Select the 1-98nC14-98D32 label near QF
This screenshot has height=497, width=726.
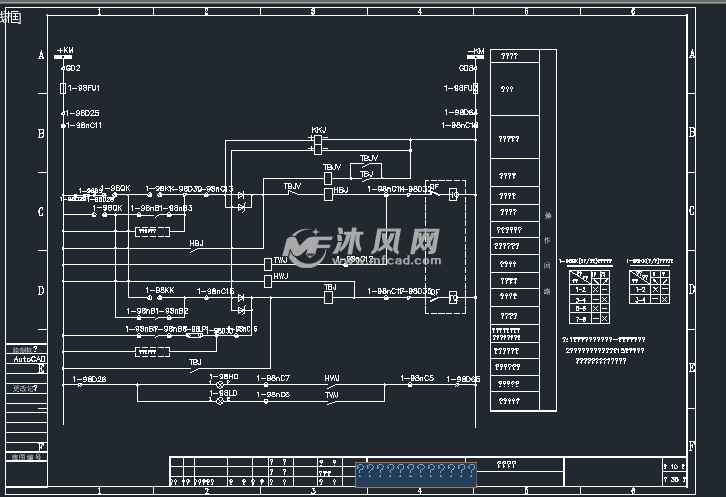click(399, 189)
